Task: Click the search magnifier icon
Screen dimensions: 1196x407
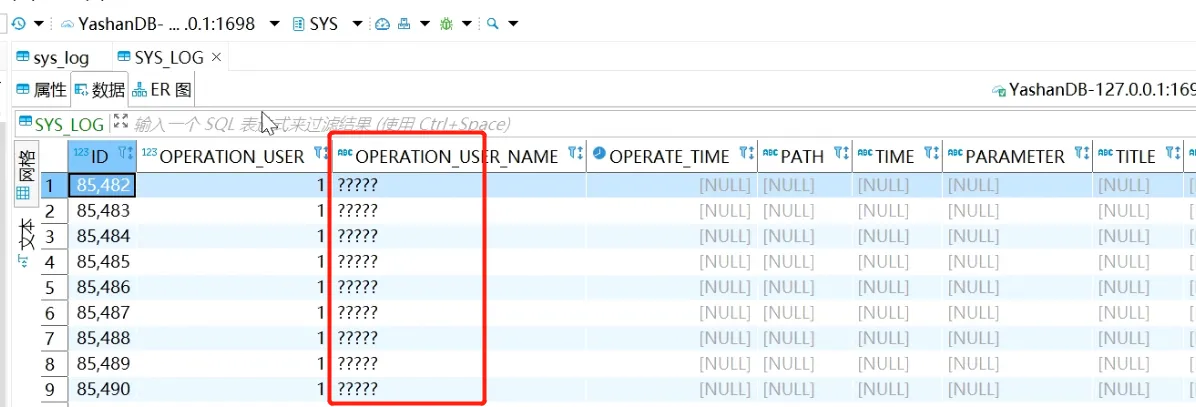Action: pyautogui.click(x=492, y=24)
